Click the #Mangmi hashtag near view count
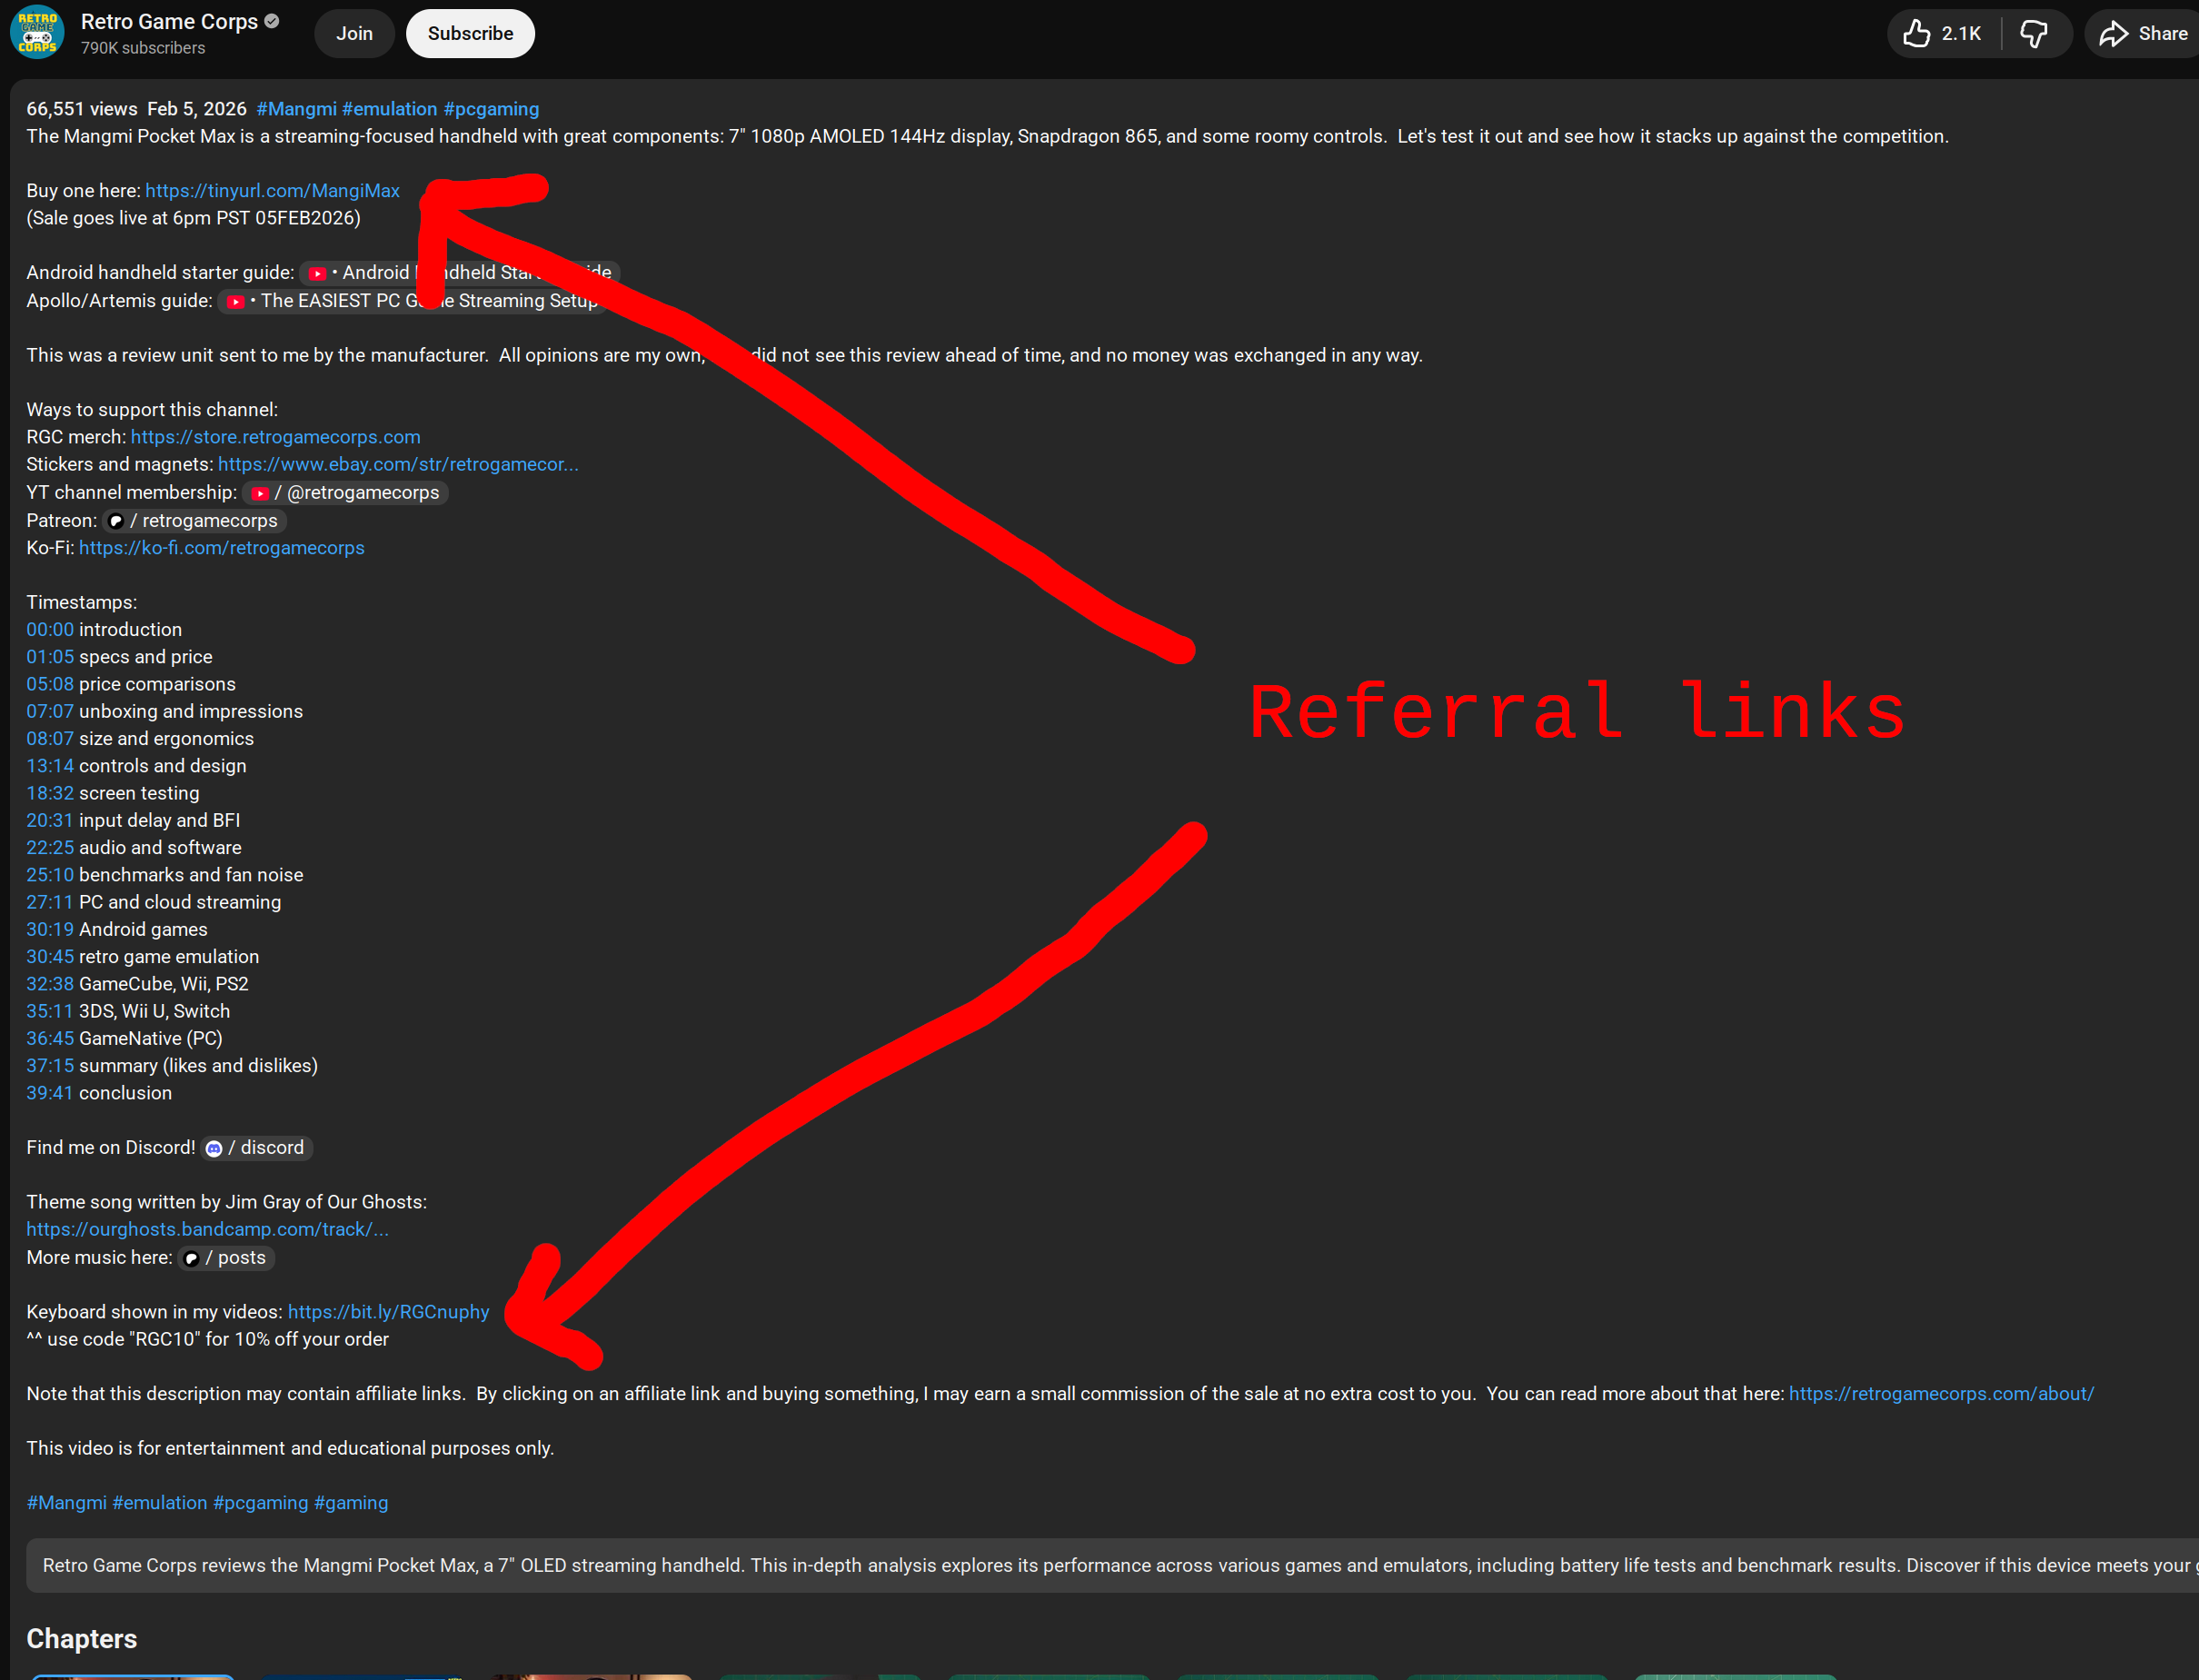The height and width of the screenshot is (1680, 2199). point(296,109)
